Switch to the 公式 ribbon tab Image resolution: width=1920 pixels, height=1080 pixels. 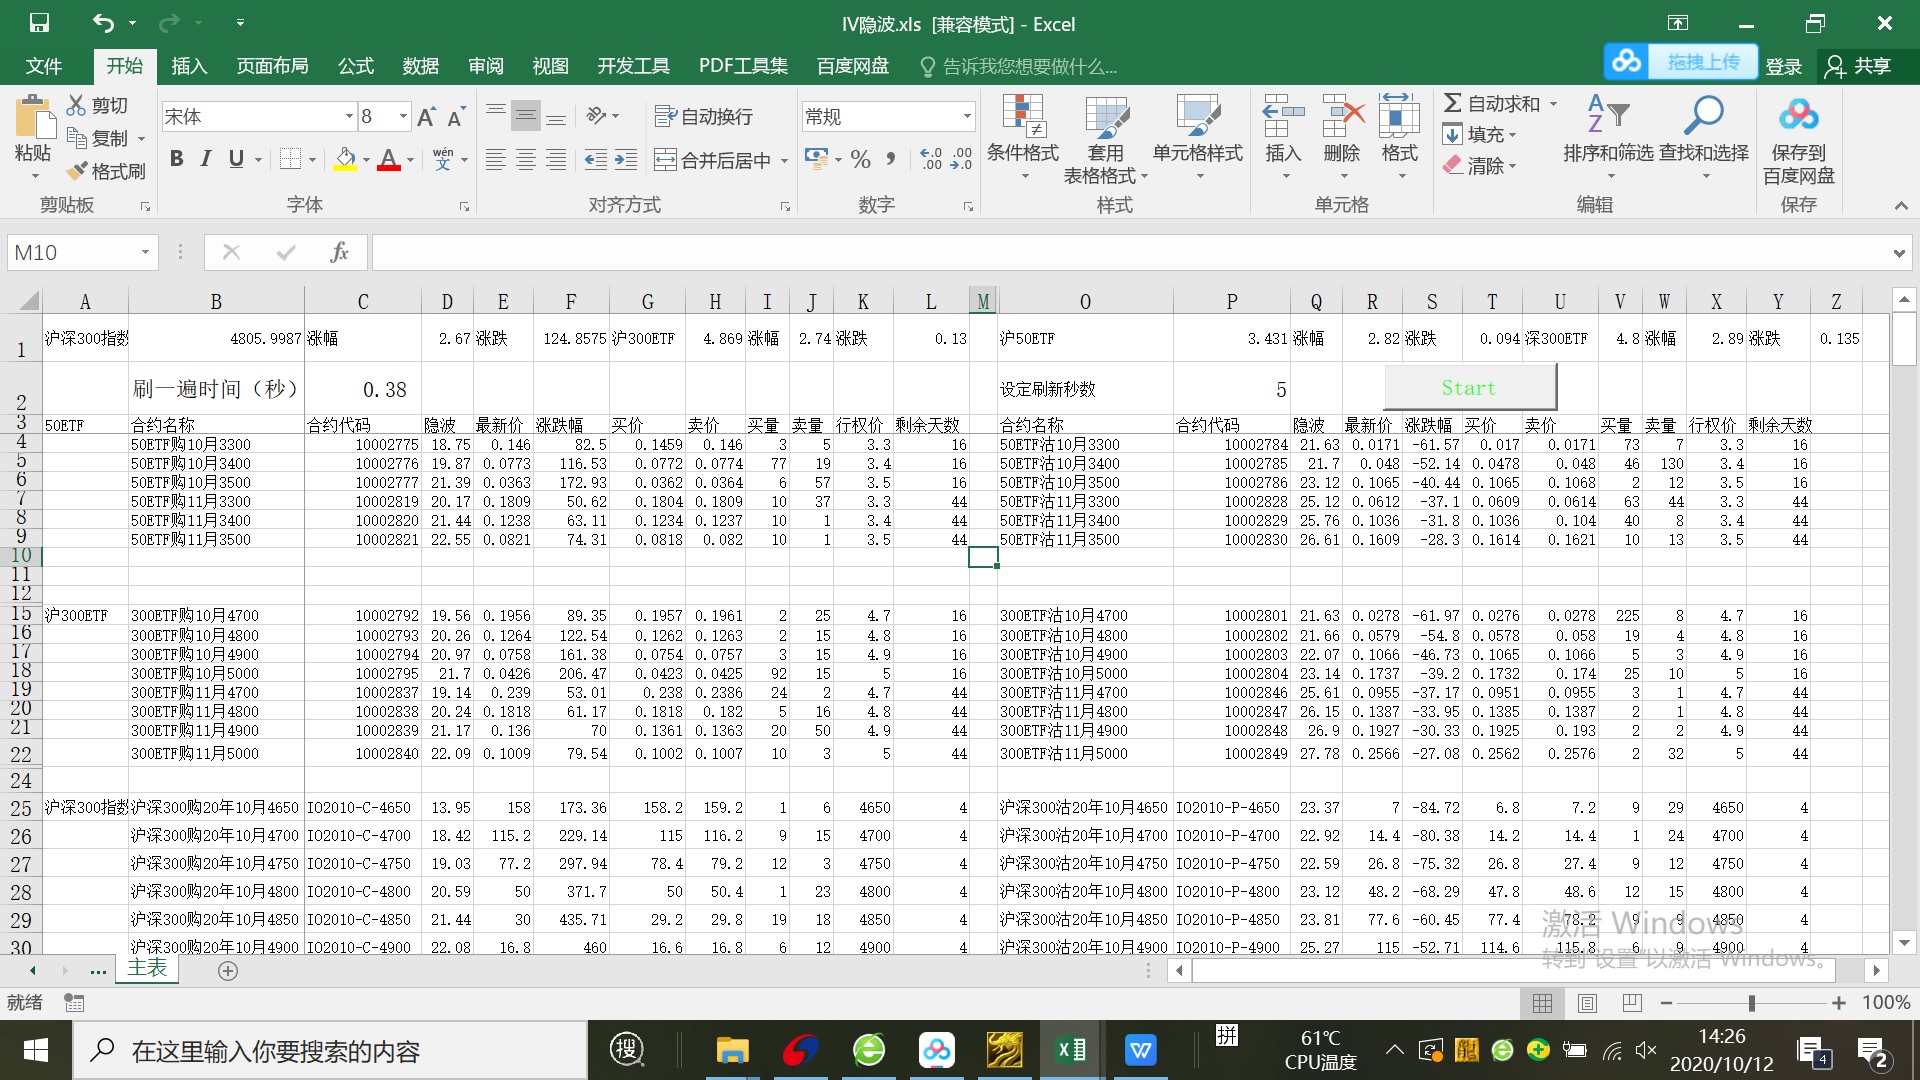click(x=355, y=66)
